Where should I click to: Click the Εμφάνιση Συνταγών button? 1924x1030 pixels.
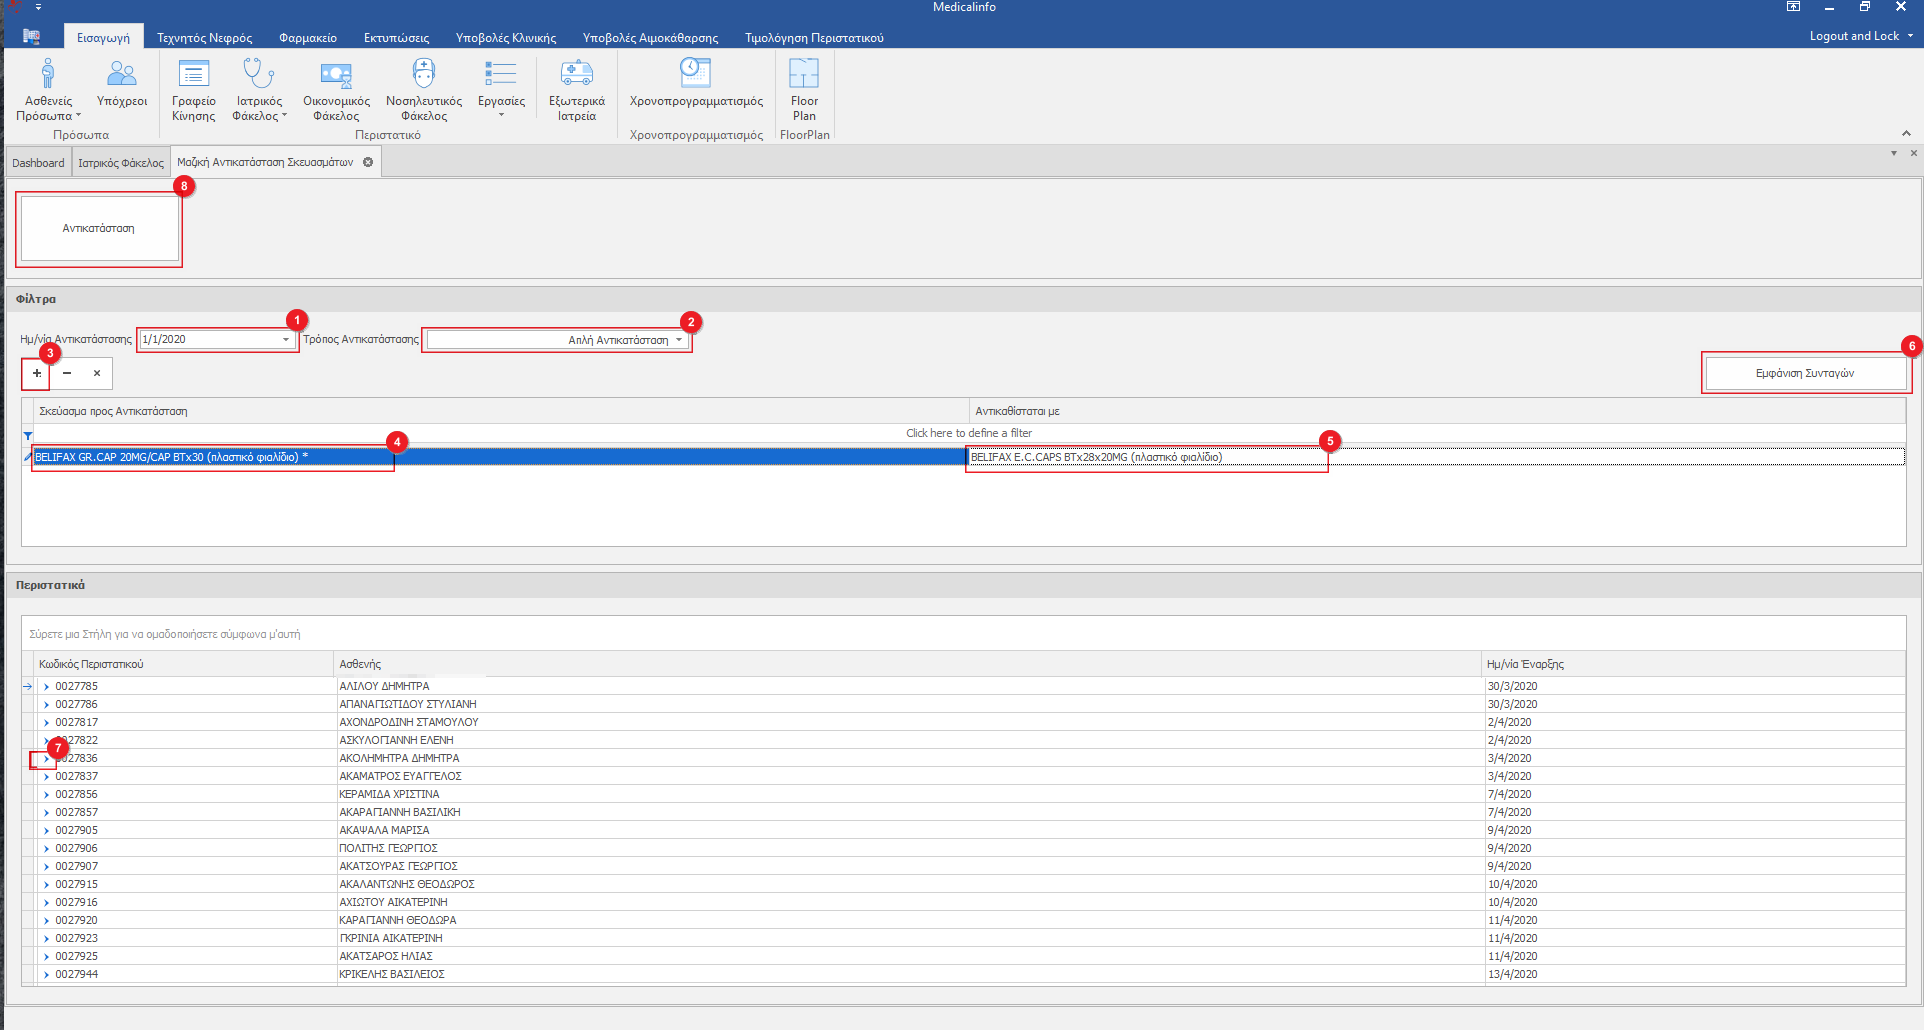(1804, 373)
